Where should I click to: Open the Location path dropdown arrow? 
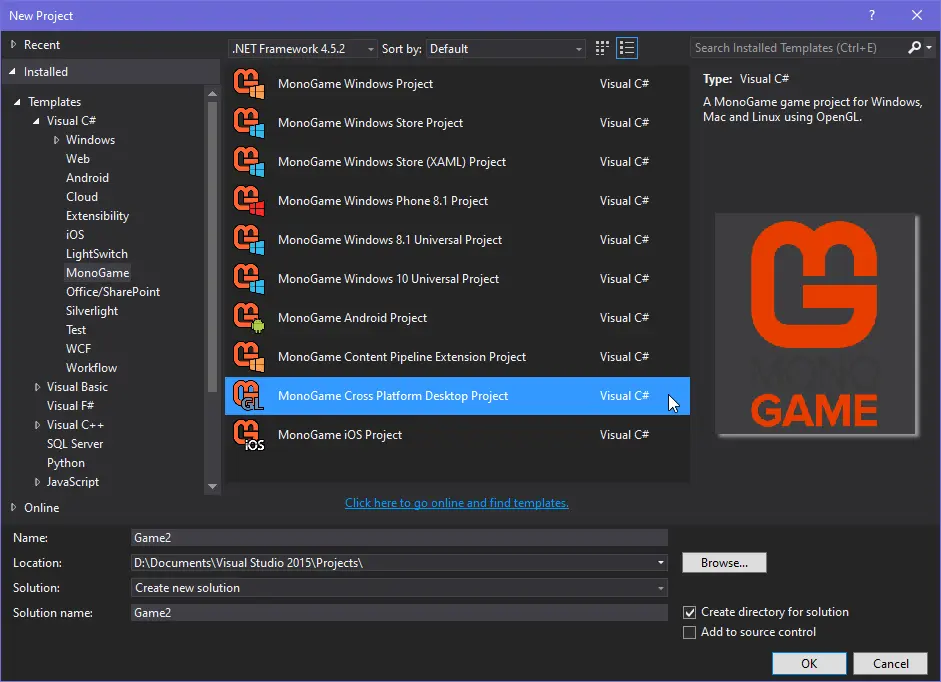(x=660, y=563)
